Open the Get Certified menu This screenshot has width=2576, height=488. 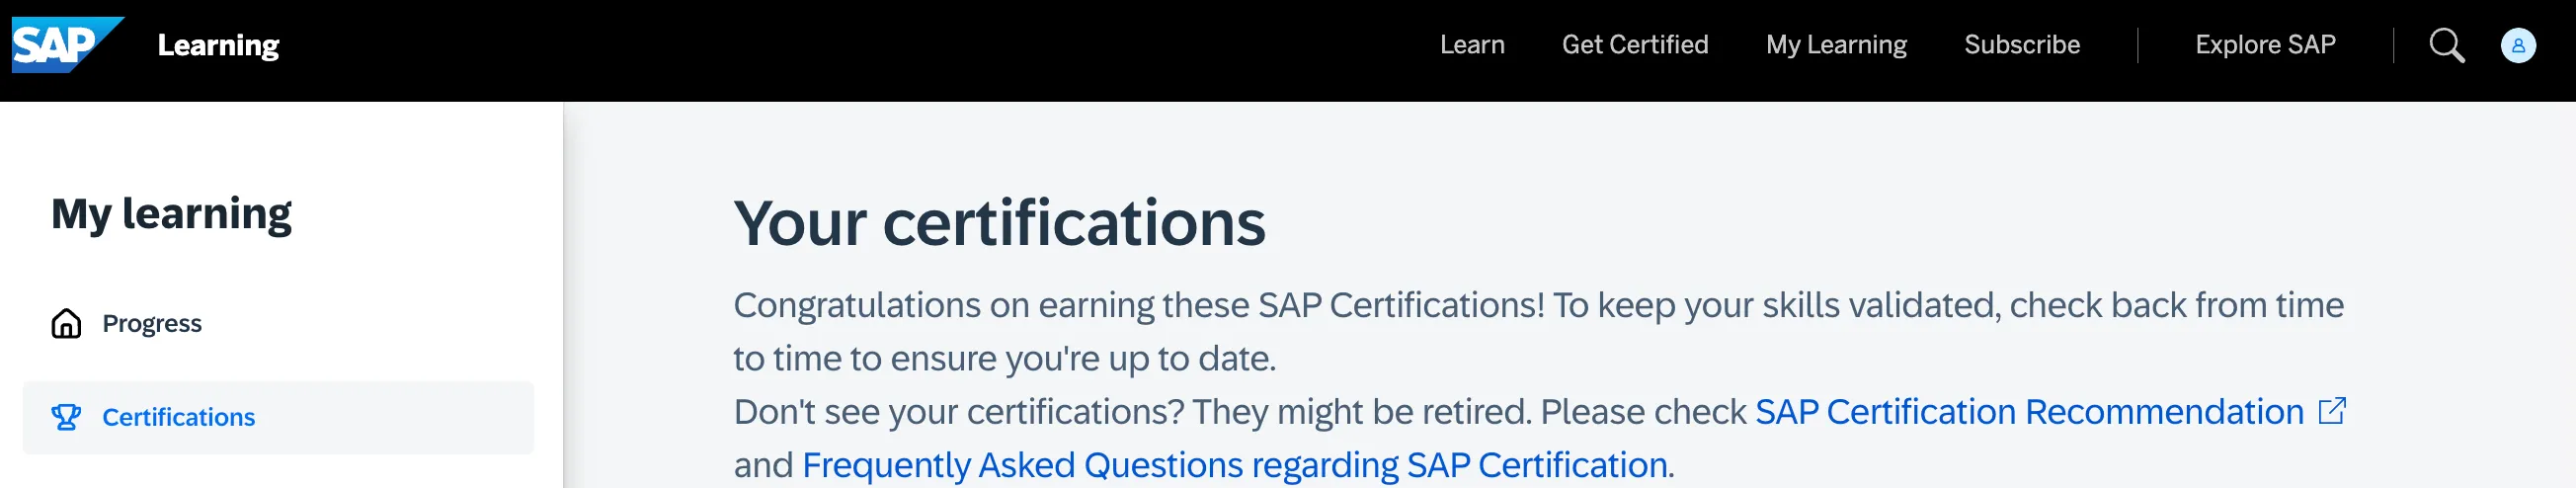(x=1634, y=45)
